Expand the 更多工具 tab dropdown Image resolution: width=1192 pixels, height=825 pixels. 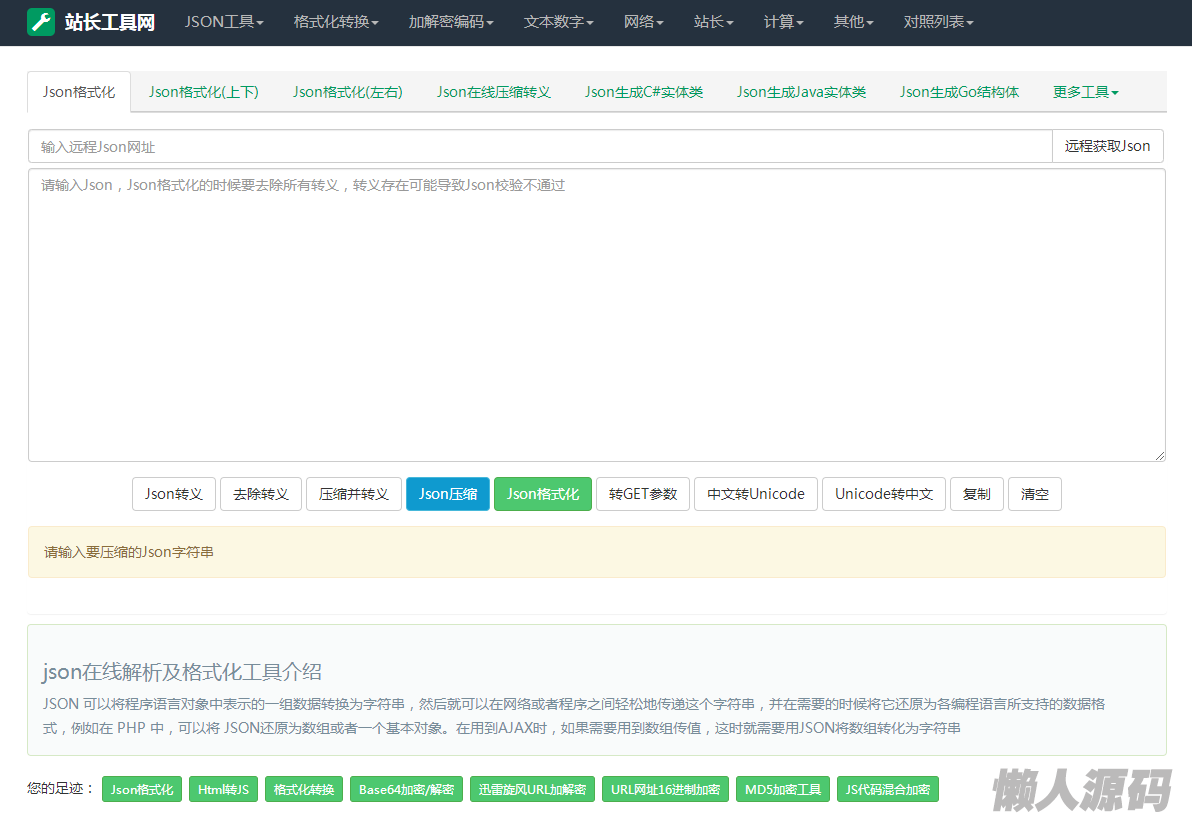pyautogui.click(x=1085, y=92)
